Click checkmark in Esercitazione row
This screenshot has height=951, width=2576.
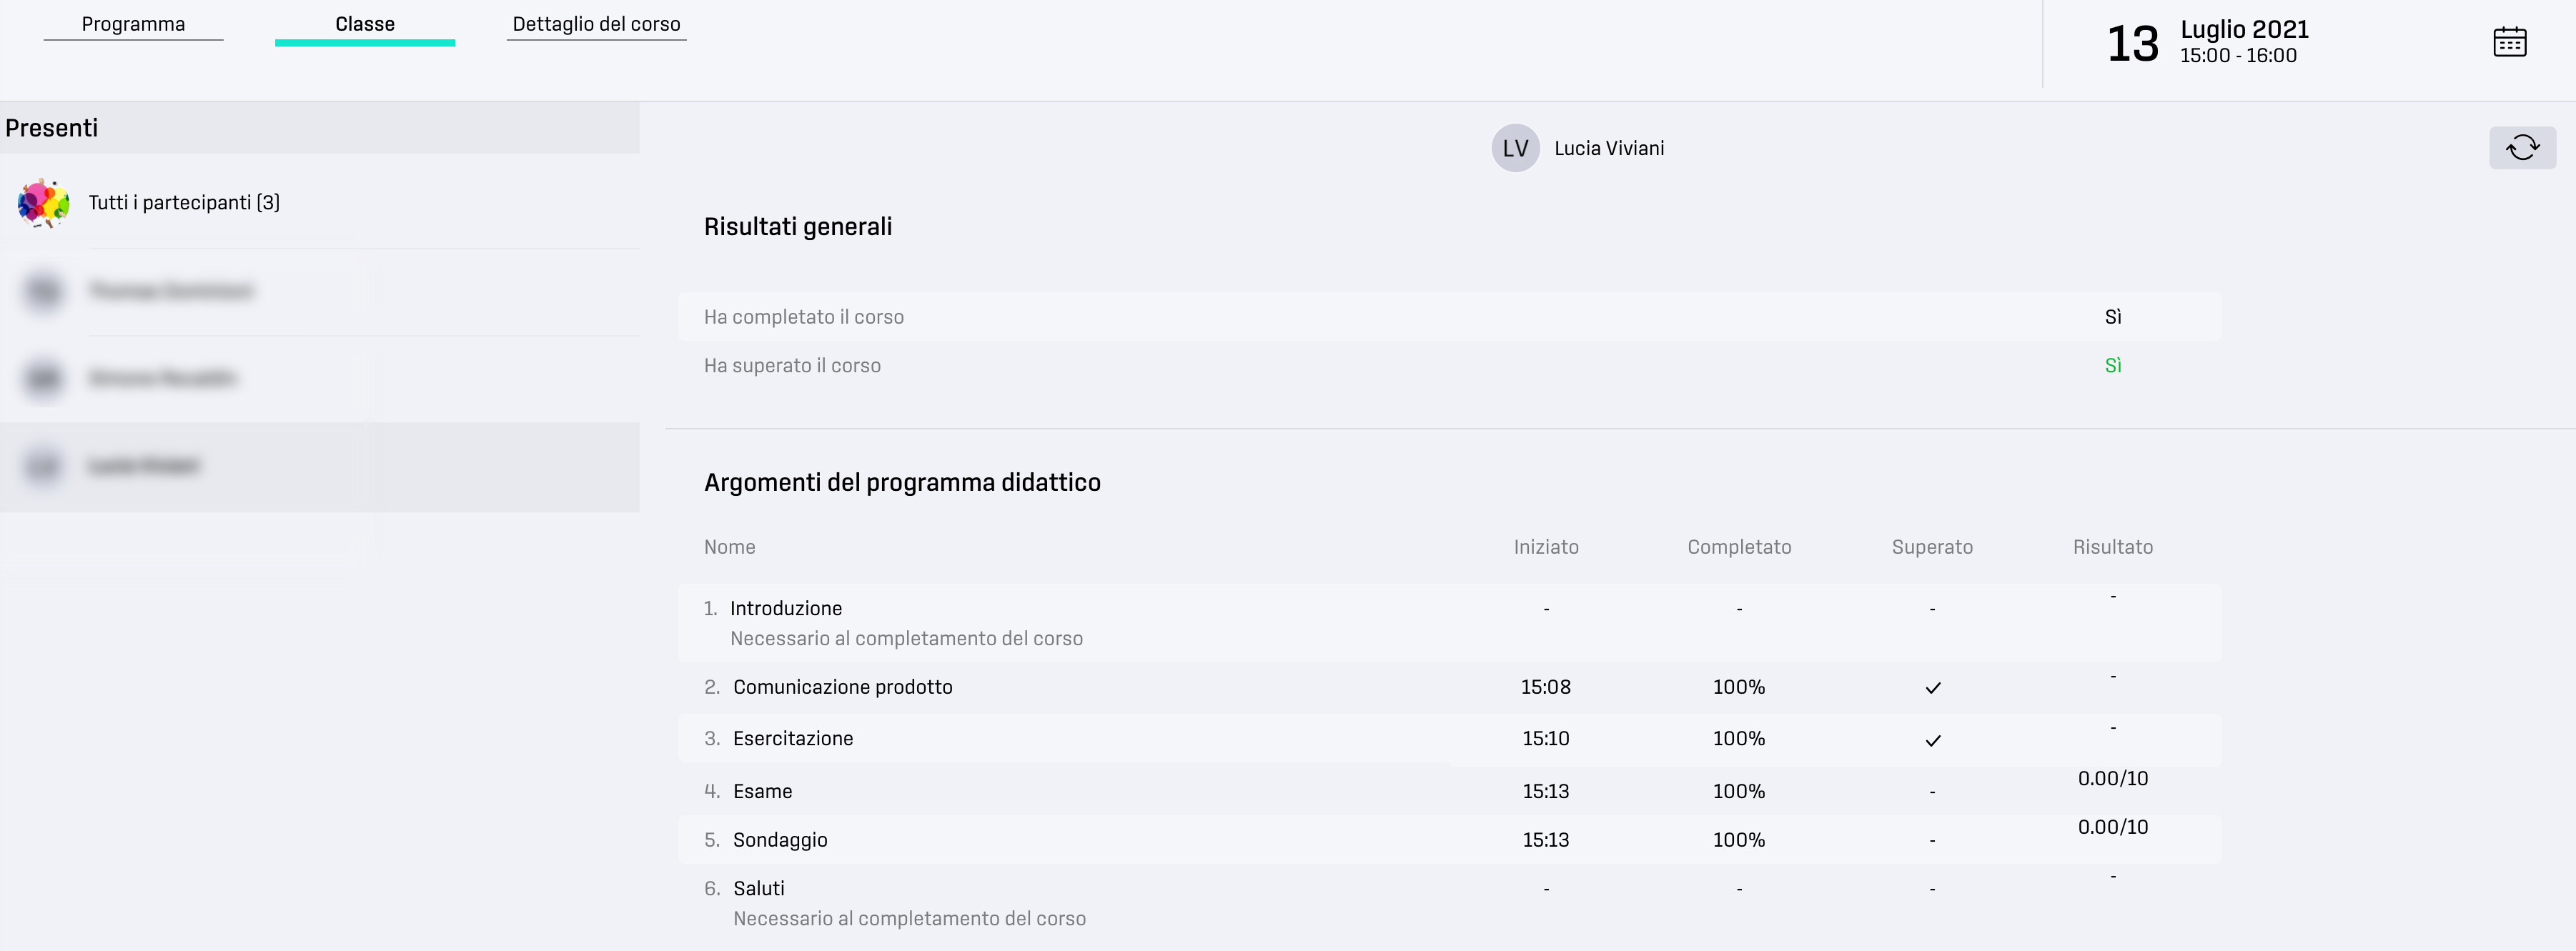pyautogui.click(x=1932, y=740)
